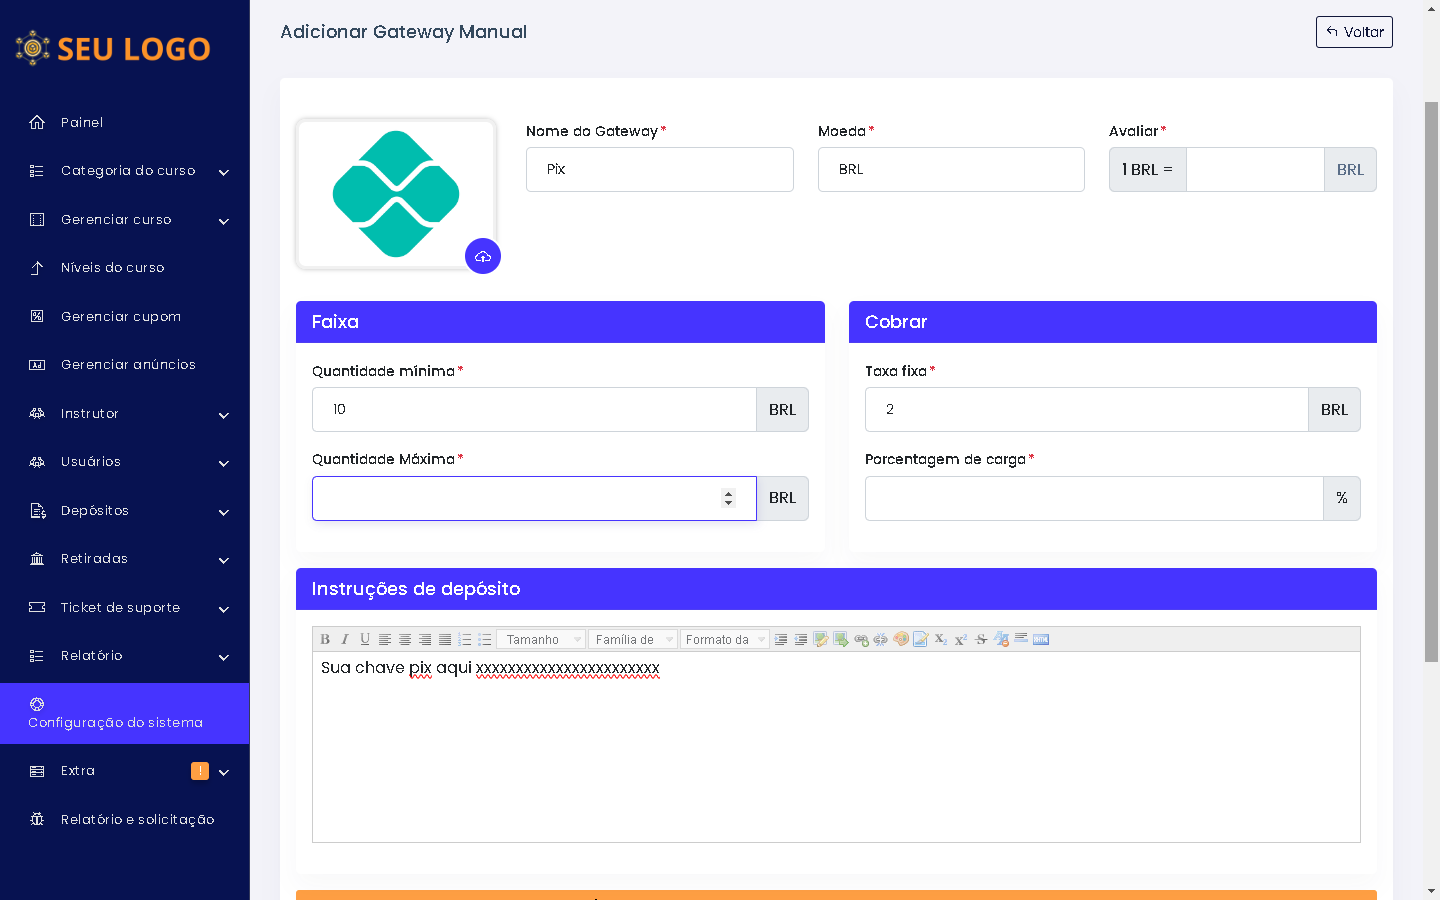Open the Formato da block dropdown

coord(725,640)
